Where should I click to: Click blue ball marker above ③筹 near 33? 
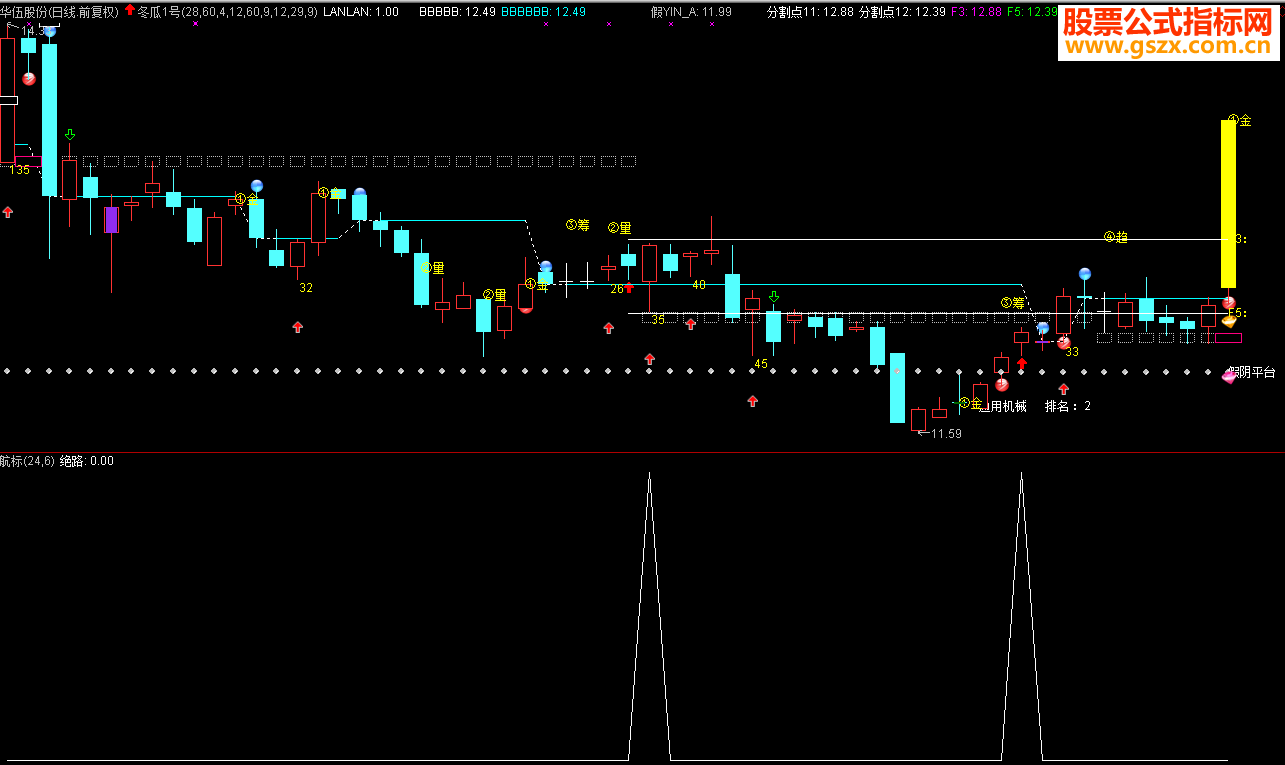point(1043,328)
